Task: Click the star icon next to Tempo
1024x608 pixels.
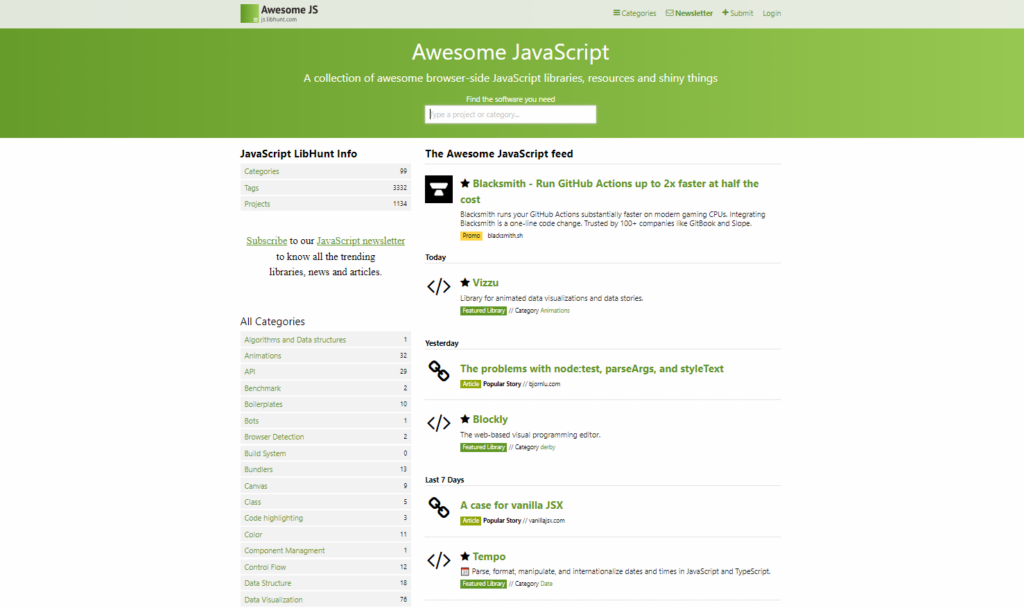Action: 466,556
